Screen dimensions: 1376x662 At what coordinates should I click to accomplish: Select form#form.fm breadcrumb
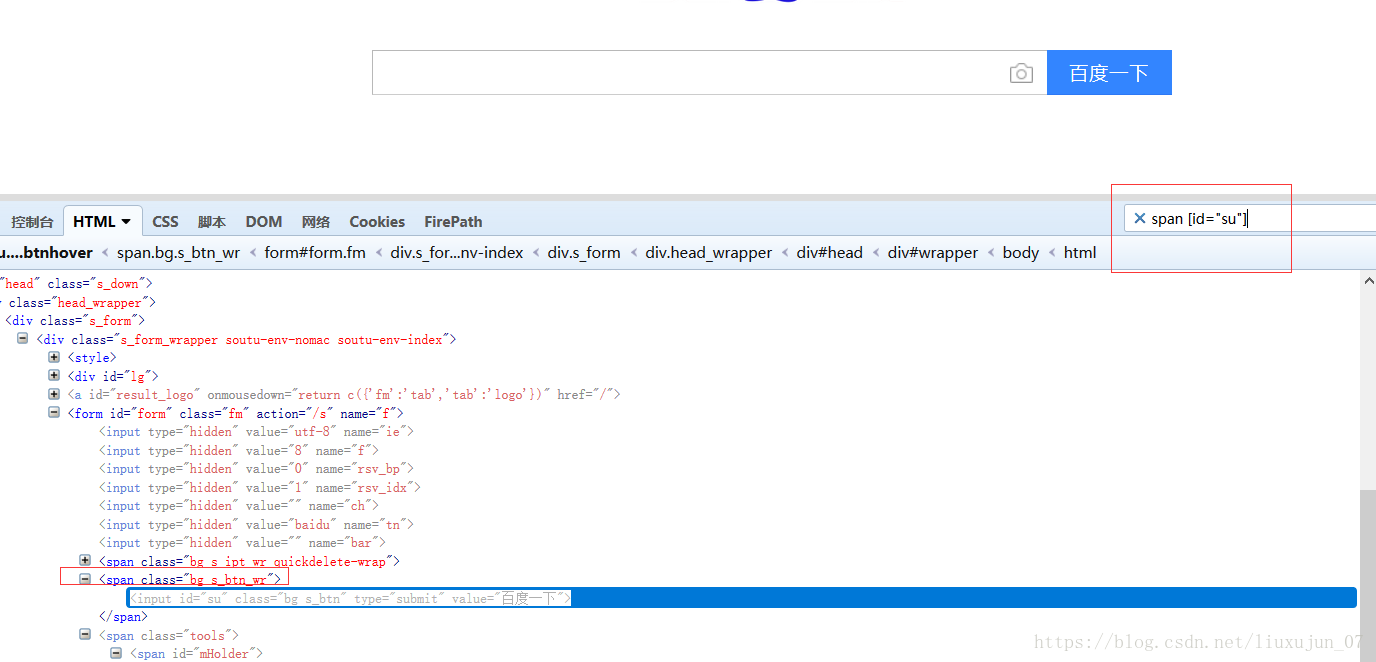(x=315, y=253)
